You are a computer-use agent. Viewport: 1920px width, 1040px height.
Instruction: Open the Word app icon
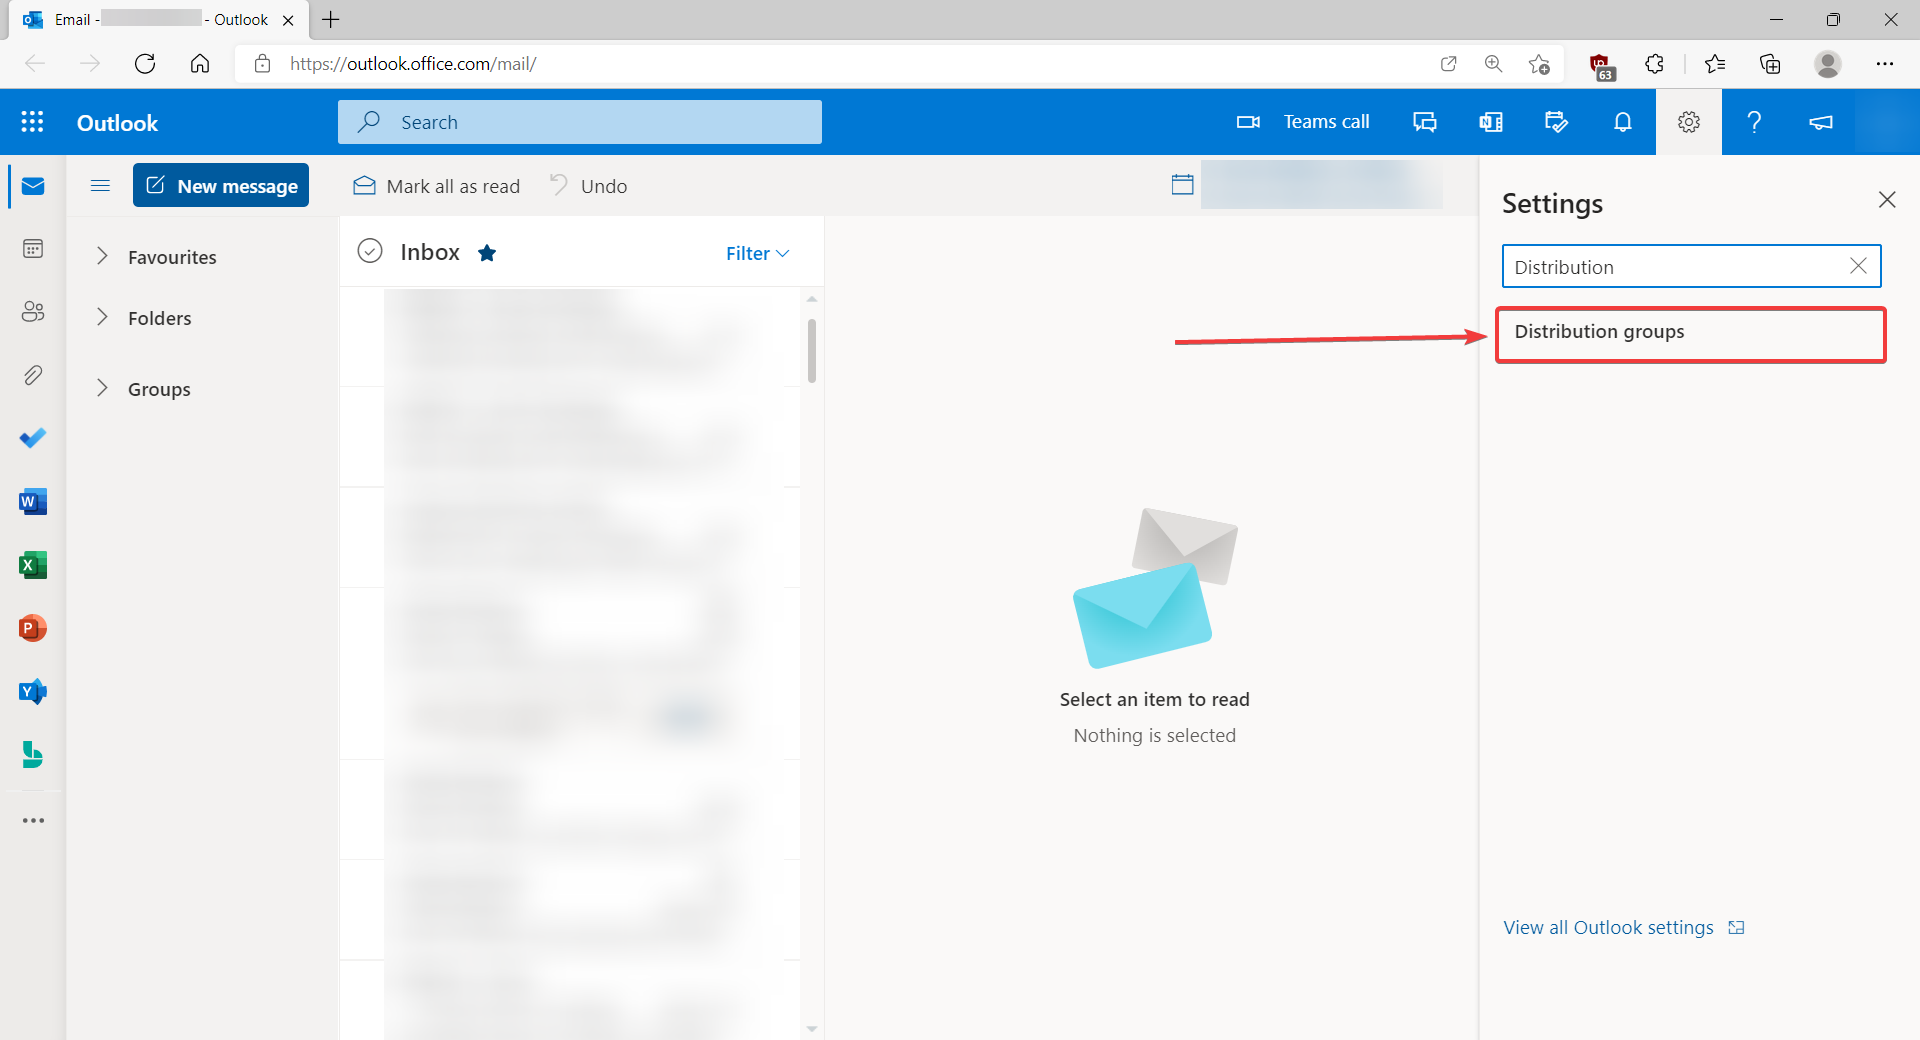(33, 502)
